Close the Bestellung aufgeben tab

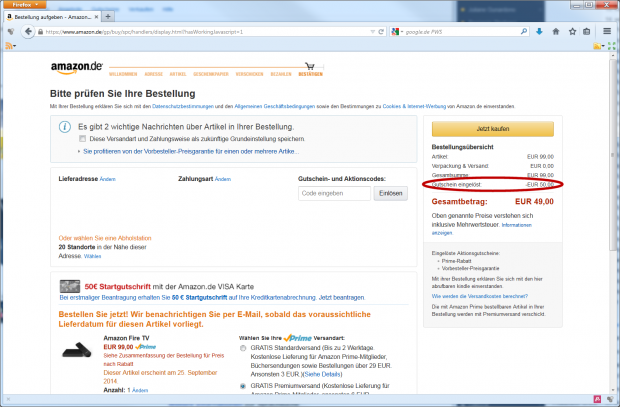tap(96, 17)
